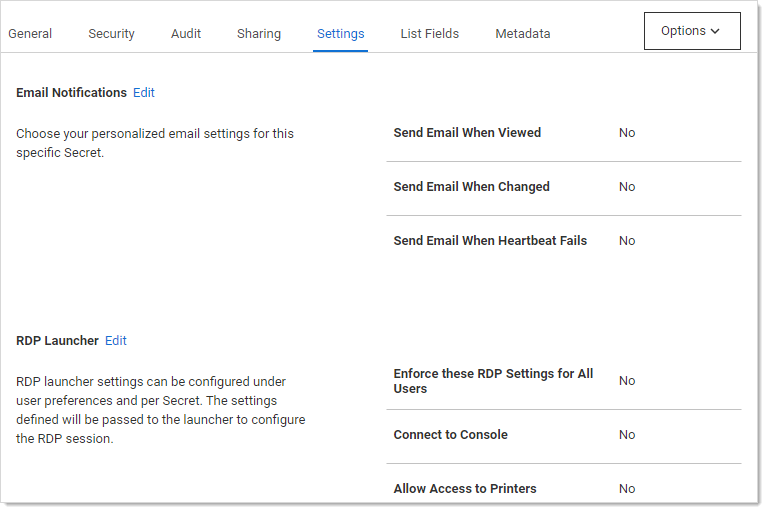This screenshot has width=766, height=511.
Task: Click the Allow Access to Printers label
Action: click(x=465, y=489)
